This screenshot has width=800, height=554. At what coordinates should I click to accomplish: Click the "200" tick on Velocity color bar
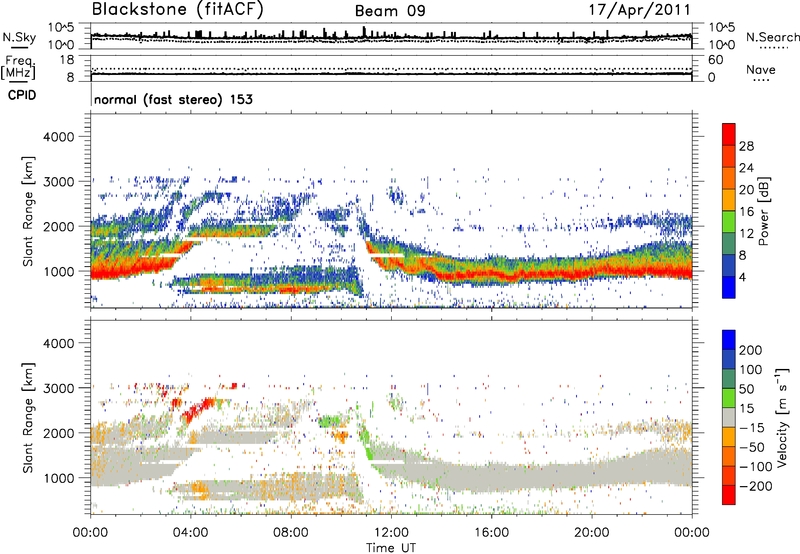coord(751,350)
